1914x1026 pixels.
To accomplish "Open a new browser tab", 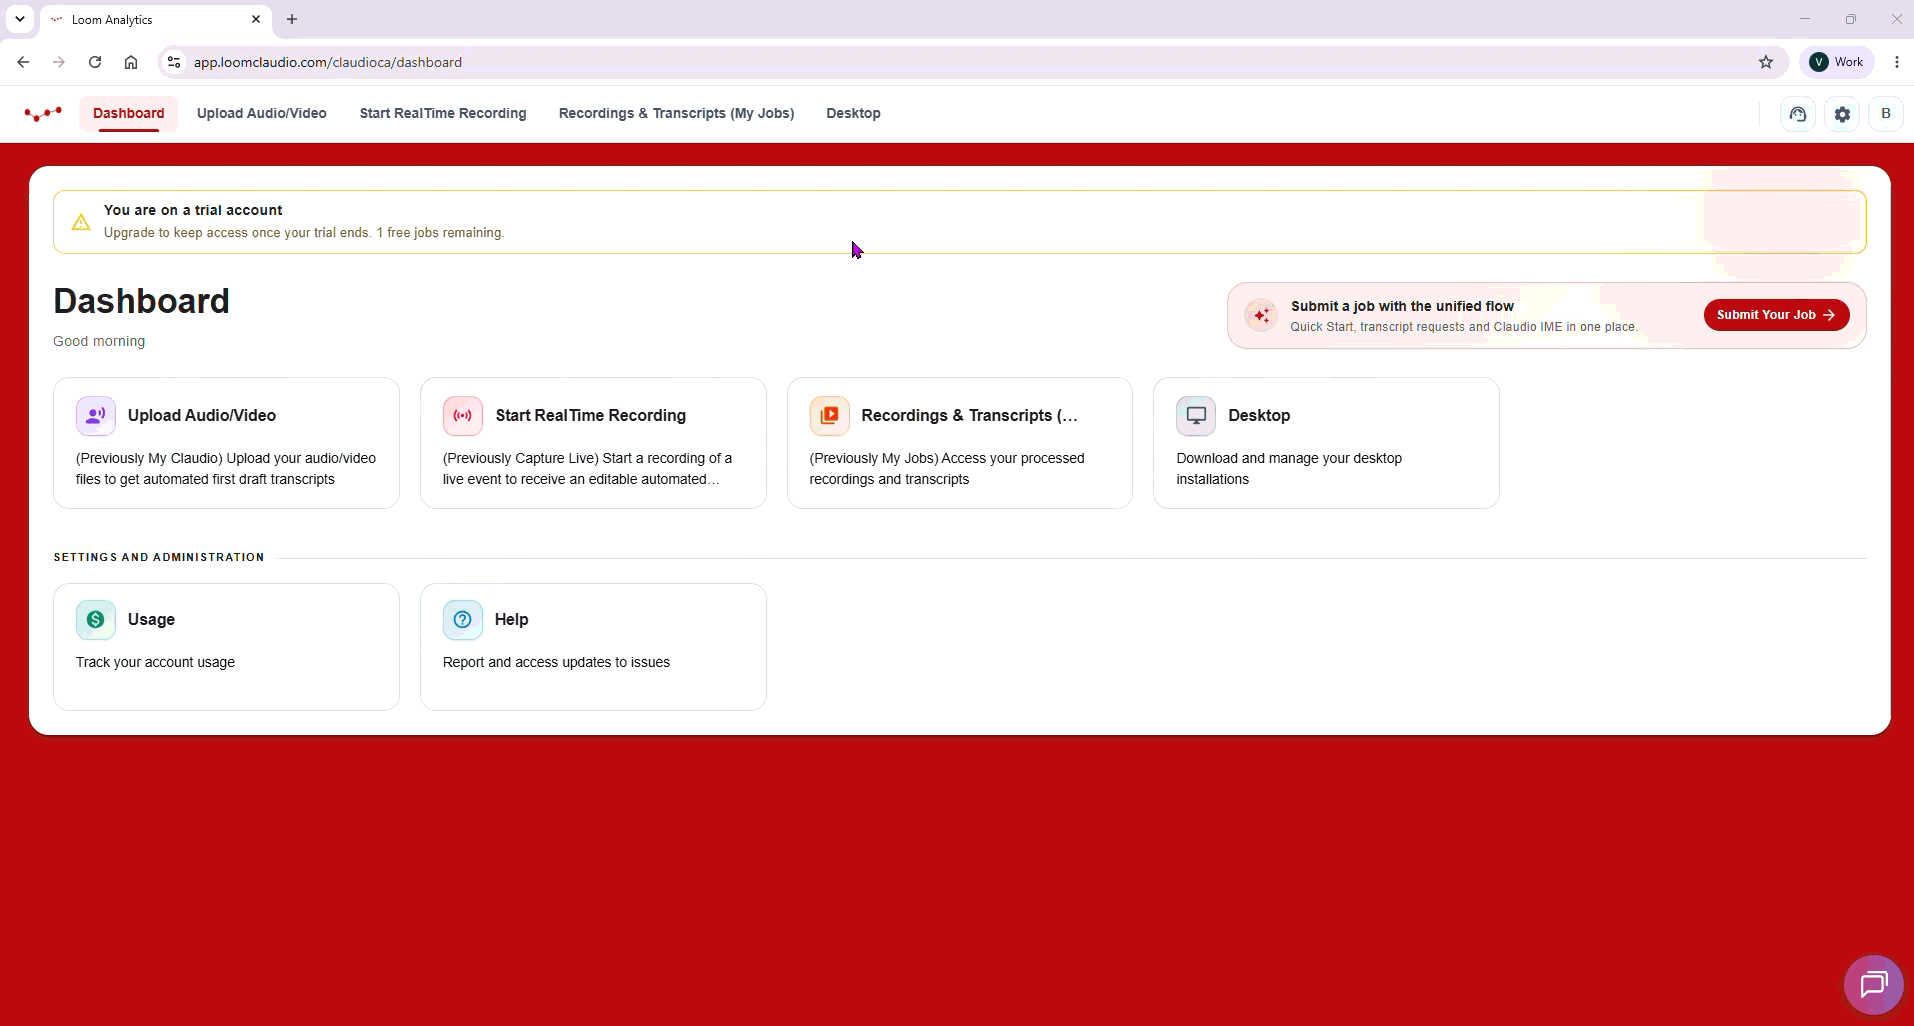I will (292, 19).
